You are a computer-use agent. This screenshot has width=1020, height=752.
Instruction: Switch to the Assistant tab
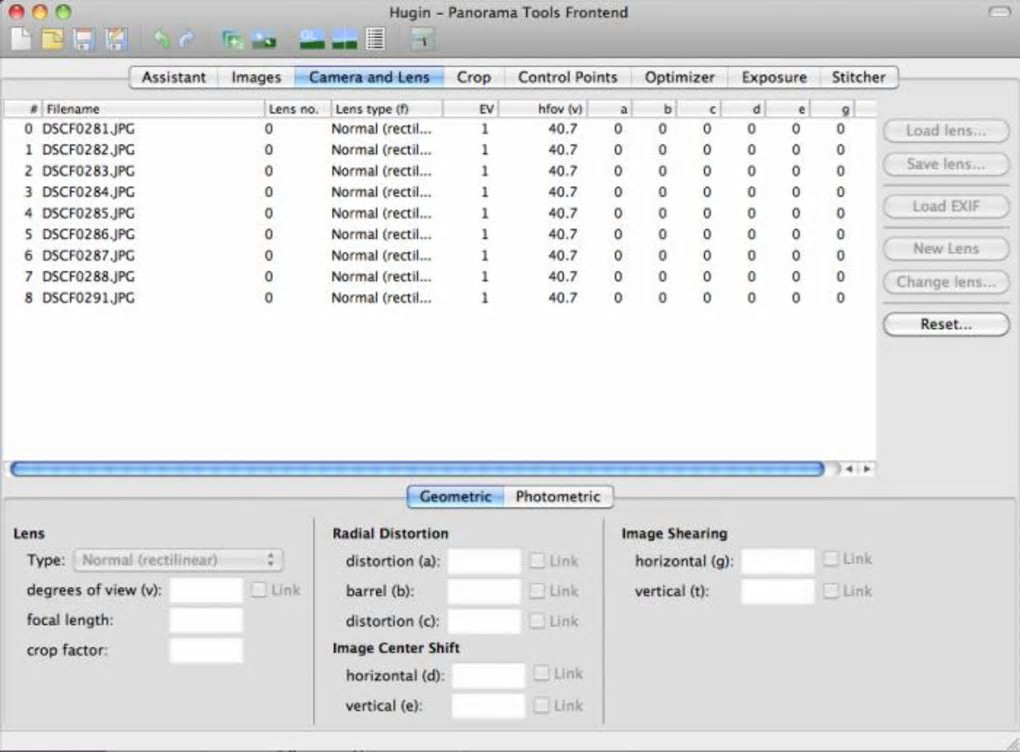pos(174,77)
